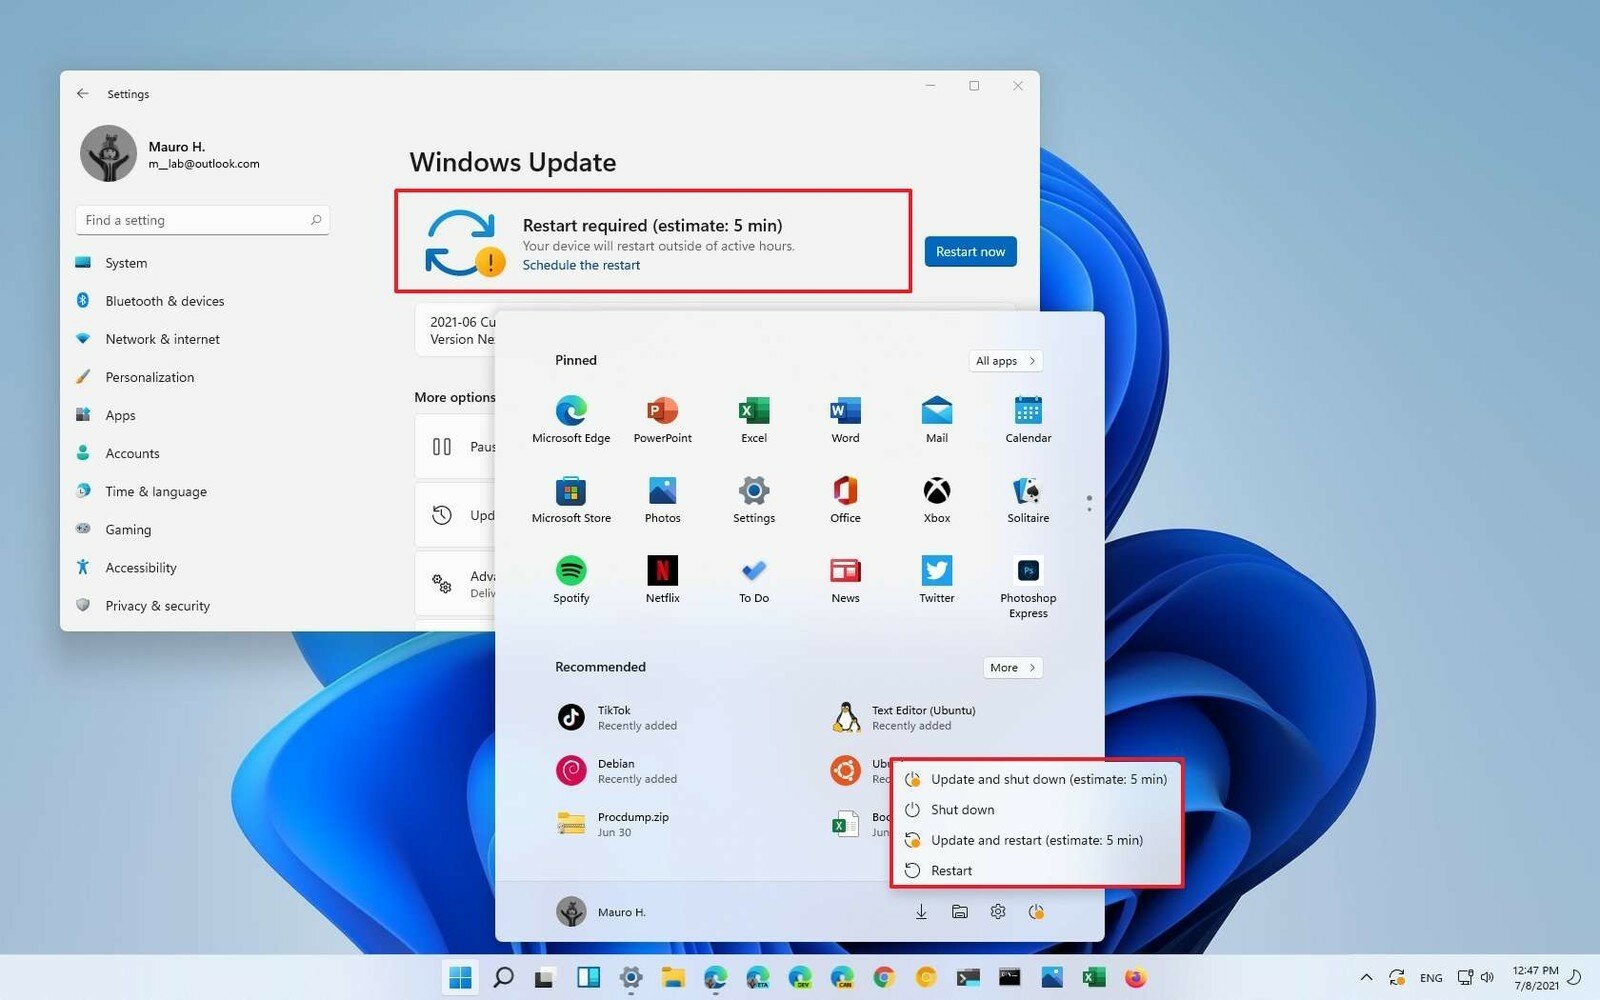
Task: Expand More recommended items
Action: [1012, 668]
